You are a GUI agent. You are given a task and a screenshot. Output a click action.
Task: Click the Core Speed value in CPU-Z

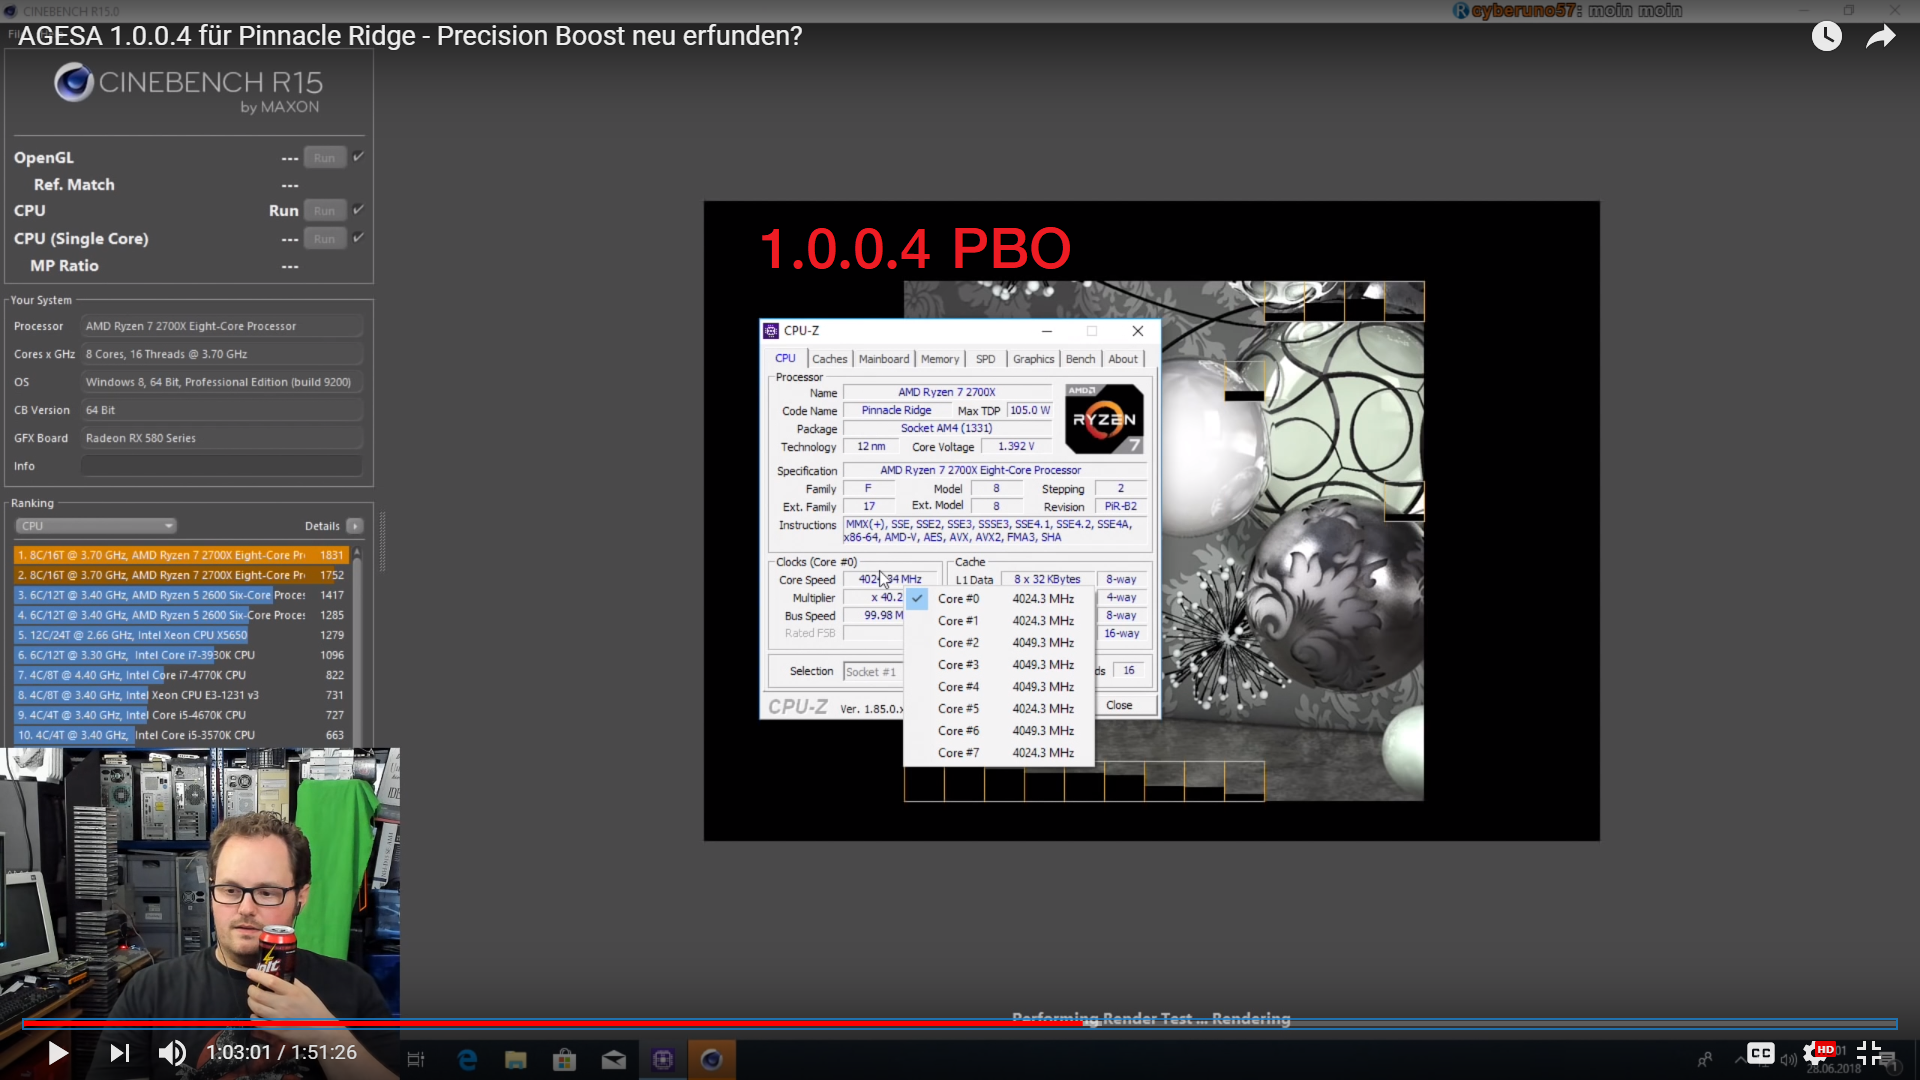[x=890, y=580]
